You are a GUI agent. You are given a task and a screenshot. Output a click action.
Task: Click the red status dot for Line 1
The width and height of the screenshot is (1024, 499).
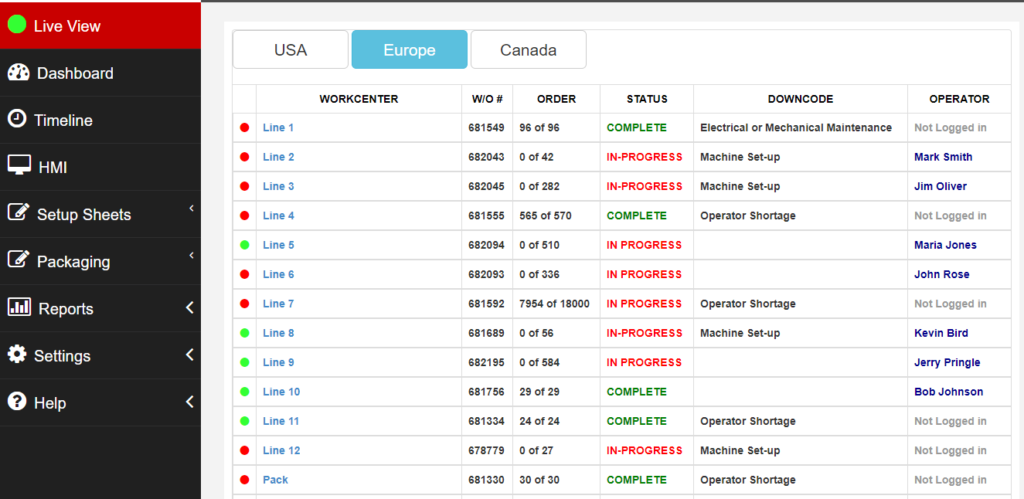(244, 128)
